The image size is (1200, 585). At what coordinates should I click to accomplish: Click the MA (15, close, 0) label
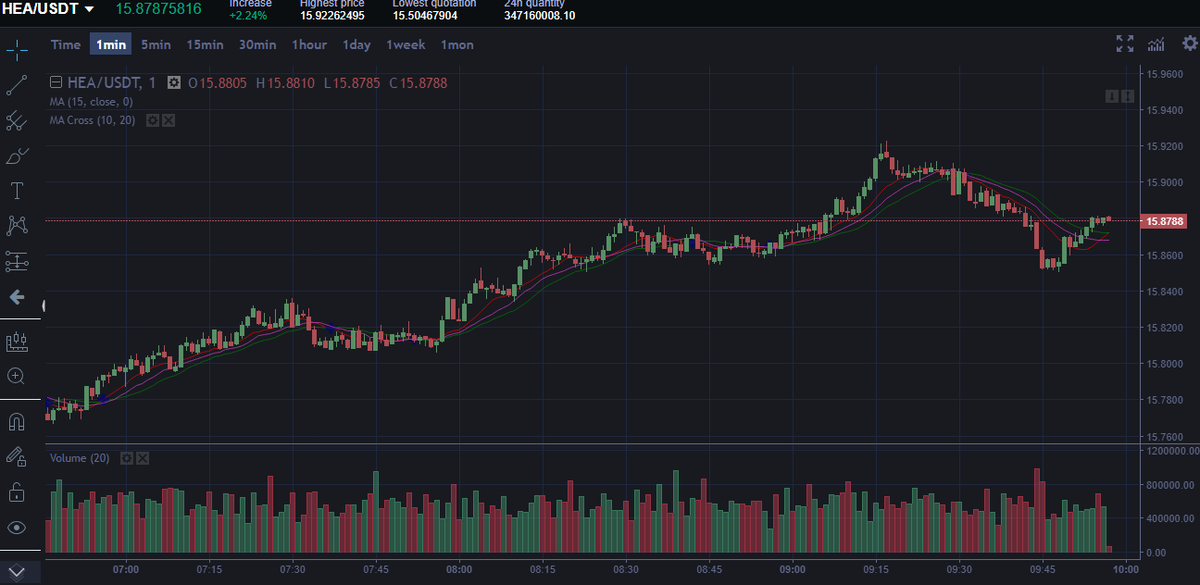point(91,101)
